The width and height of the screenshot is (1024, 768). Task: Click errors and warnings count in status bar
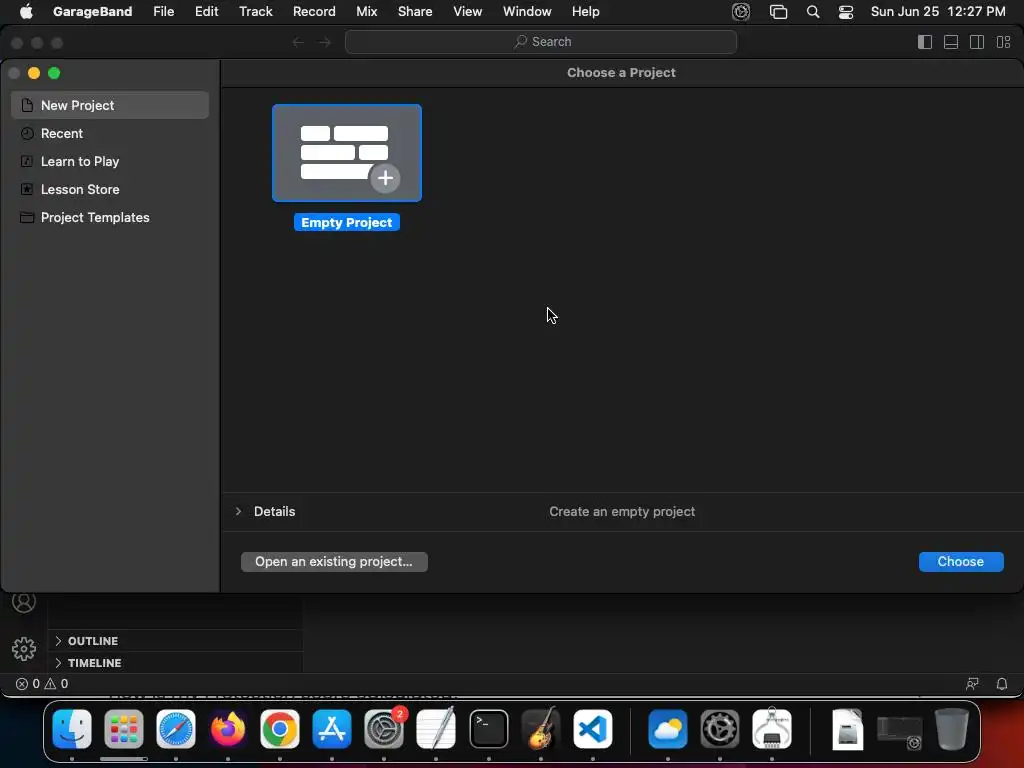42,684
